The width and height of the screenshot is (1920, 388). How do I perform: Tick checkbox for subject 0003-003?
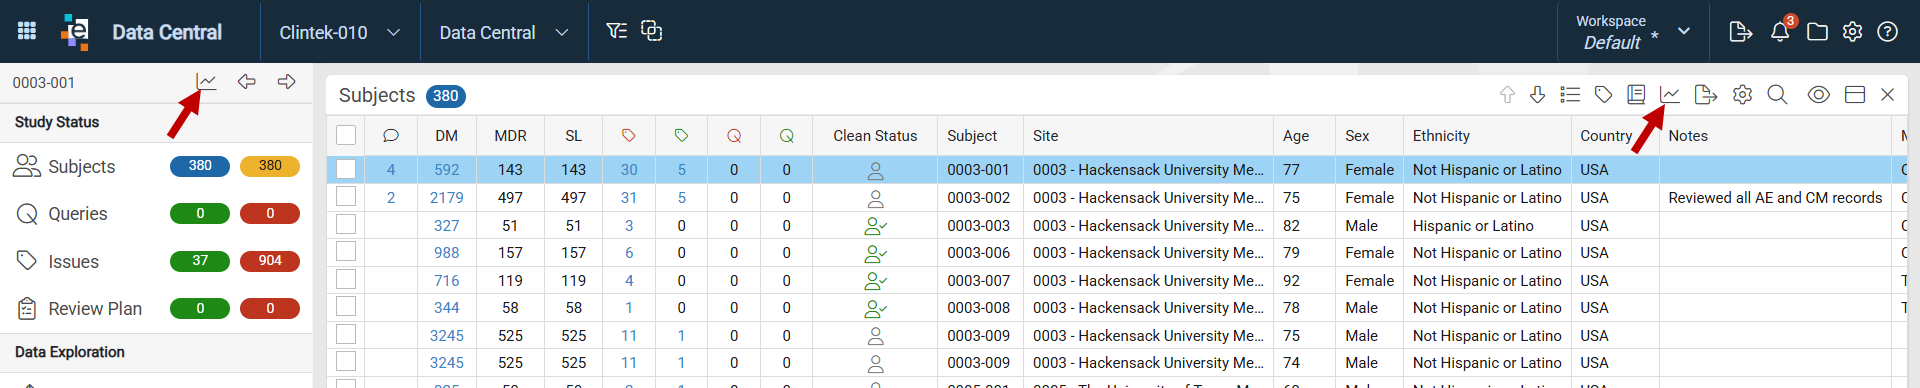[x=346, y=225]
